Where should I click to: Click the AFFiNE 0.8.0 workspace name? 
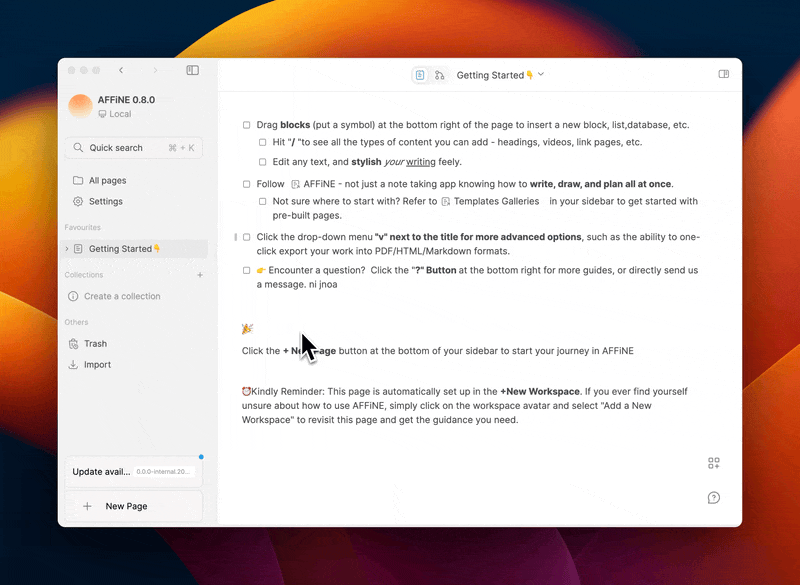click(x=126, y=100)
